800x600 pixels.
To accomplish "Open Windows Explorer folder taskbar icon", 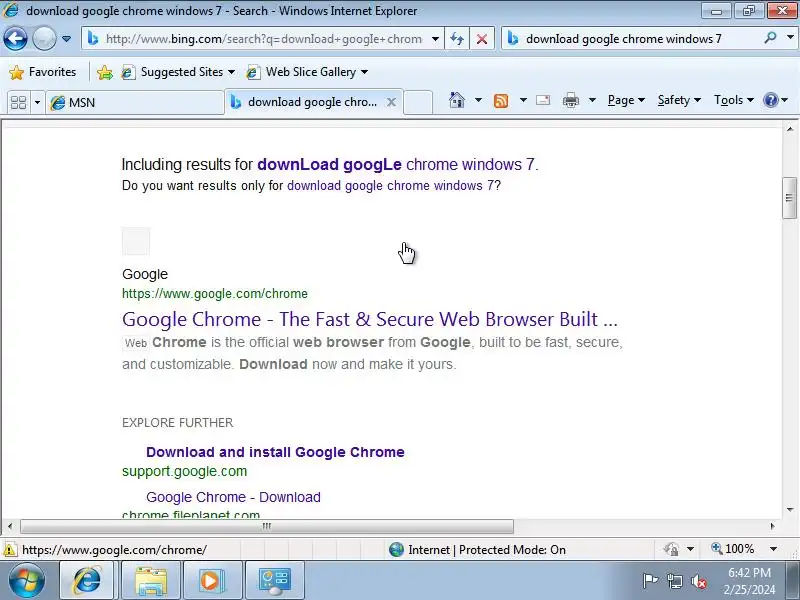I will [x=151, y=580].
